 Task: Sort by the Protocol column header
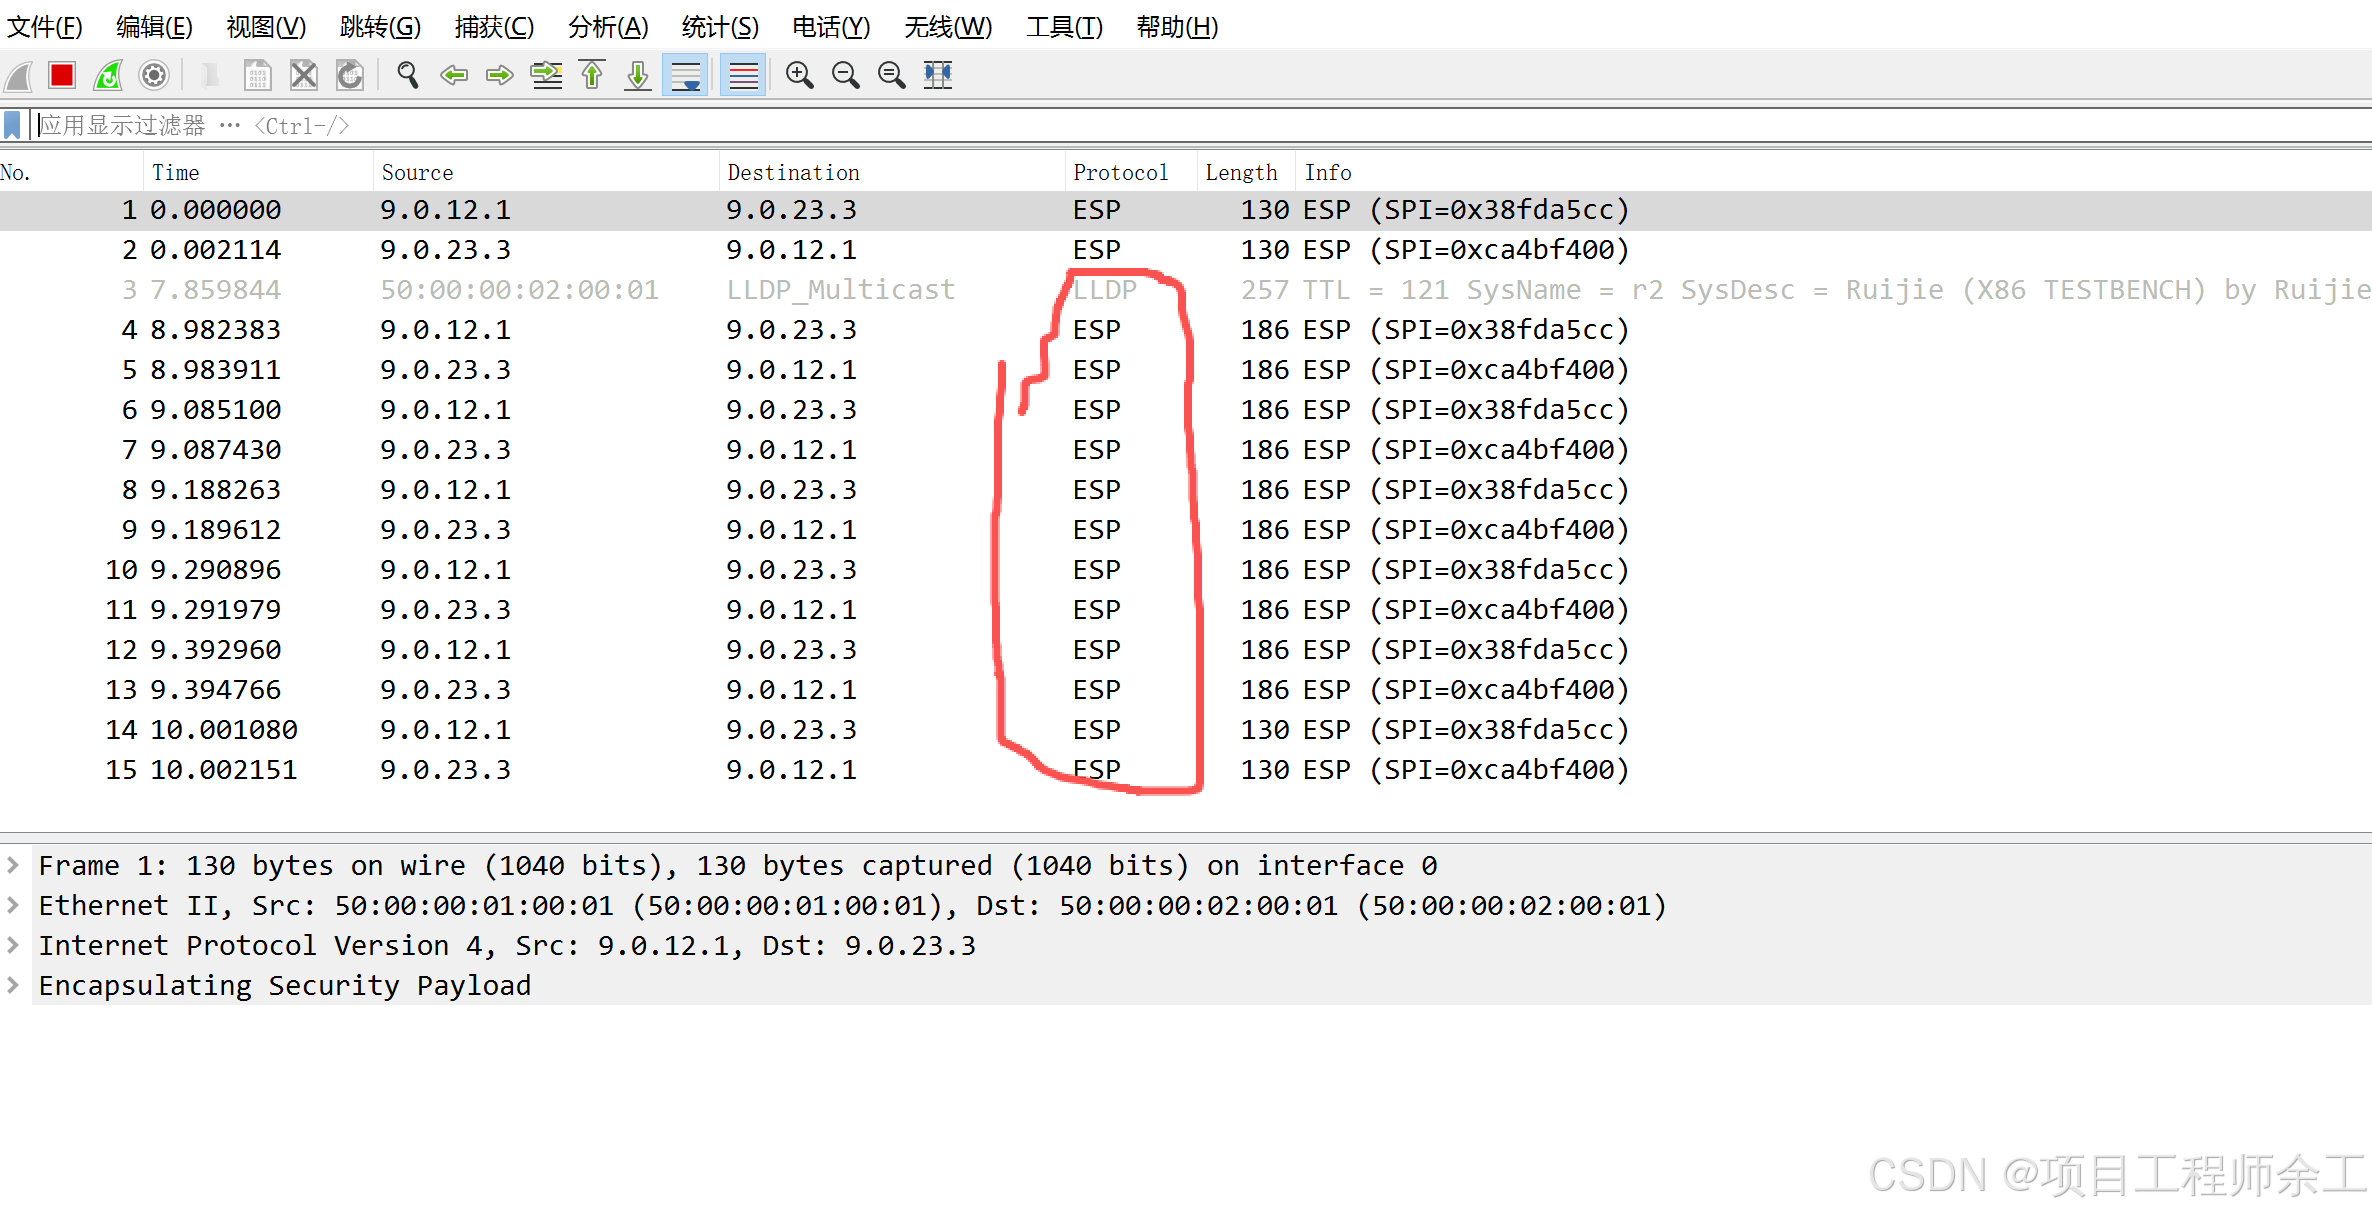click(x=1120, y=172)
